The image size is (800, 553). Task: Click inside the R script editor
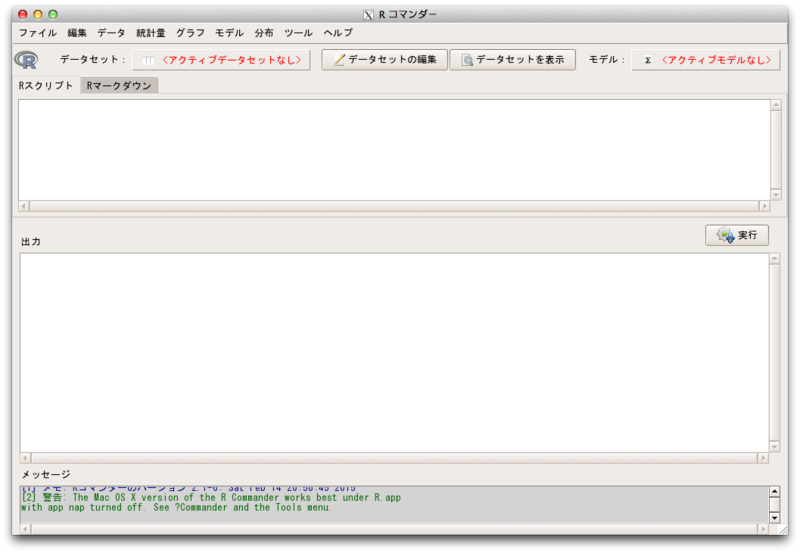[x=394, y=150]
